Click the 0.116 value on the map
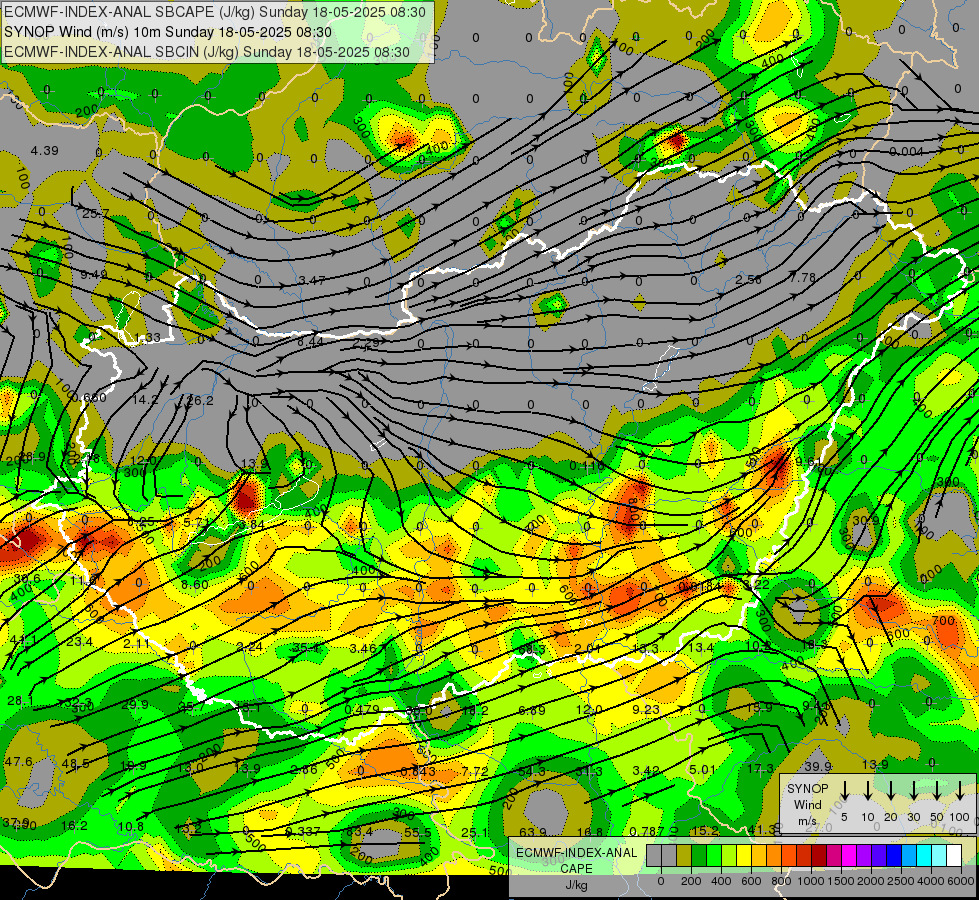Viewport: 979px width, 900px height. coord(587,466)
